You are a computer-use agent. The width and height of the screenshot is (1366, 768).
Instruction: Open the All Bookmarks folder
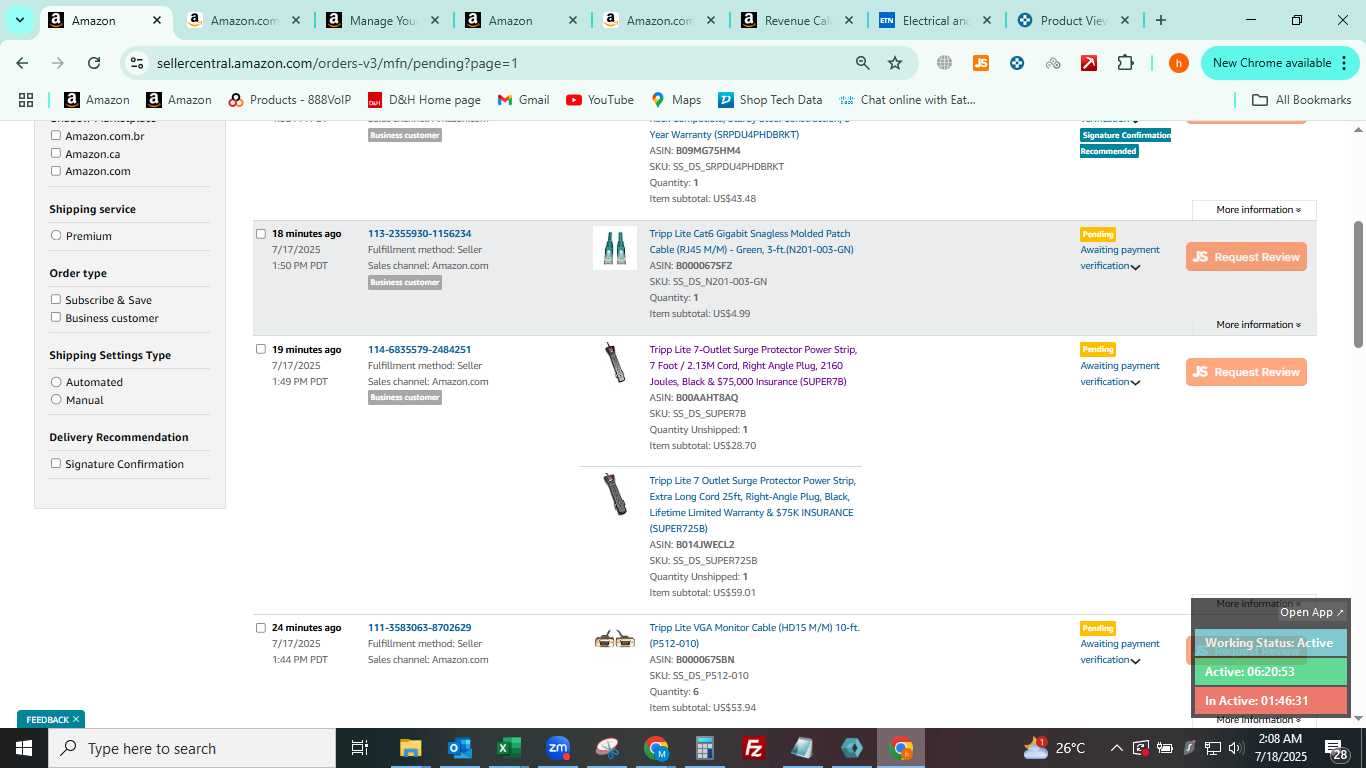(x=1302, y=100)
